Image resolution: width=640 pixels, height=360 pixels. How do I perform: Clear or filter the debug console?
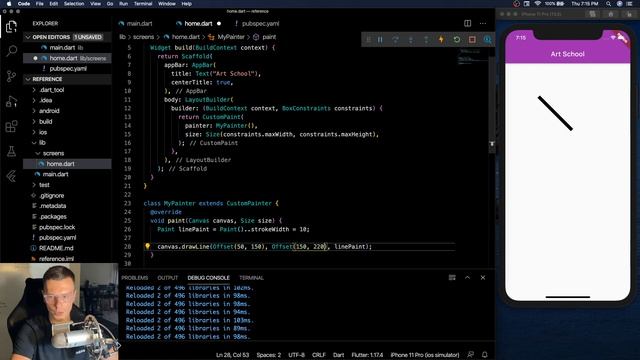click(452, 278)
